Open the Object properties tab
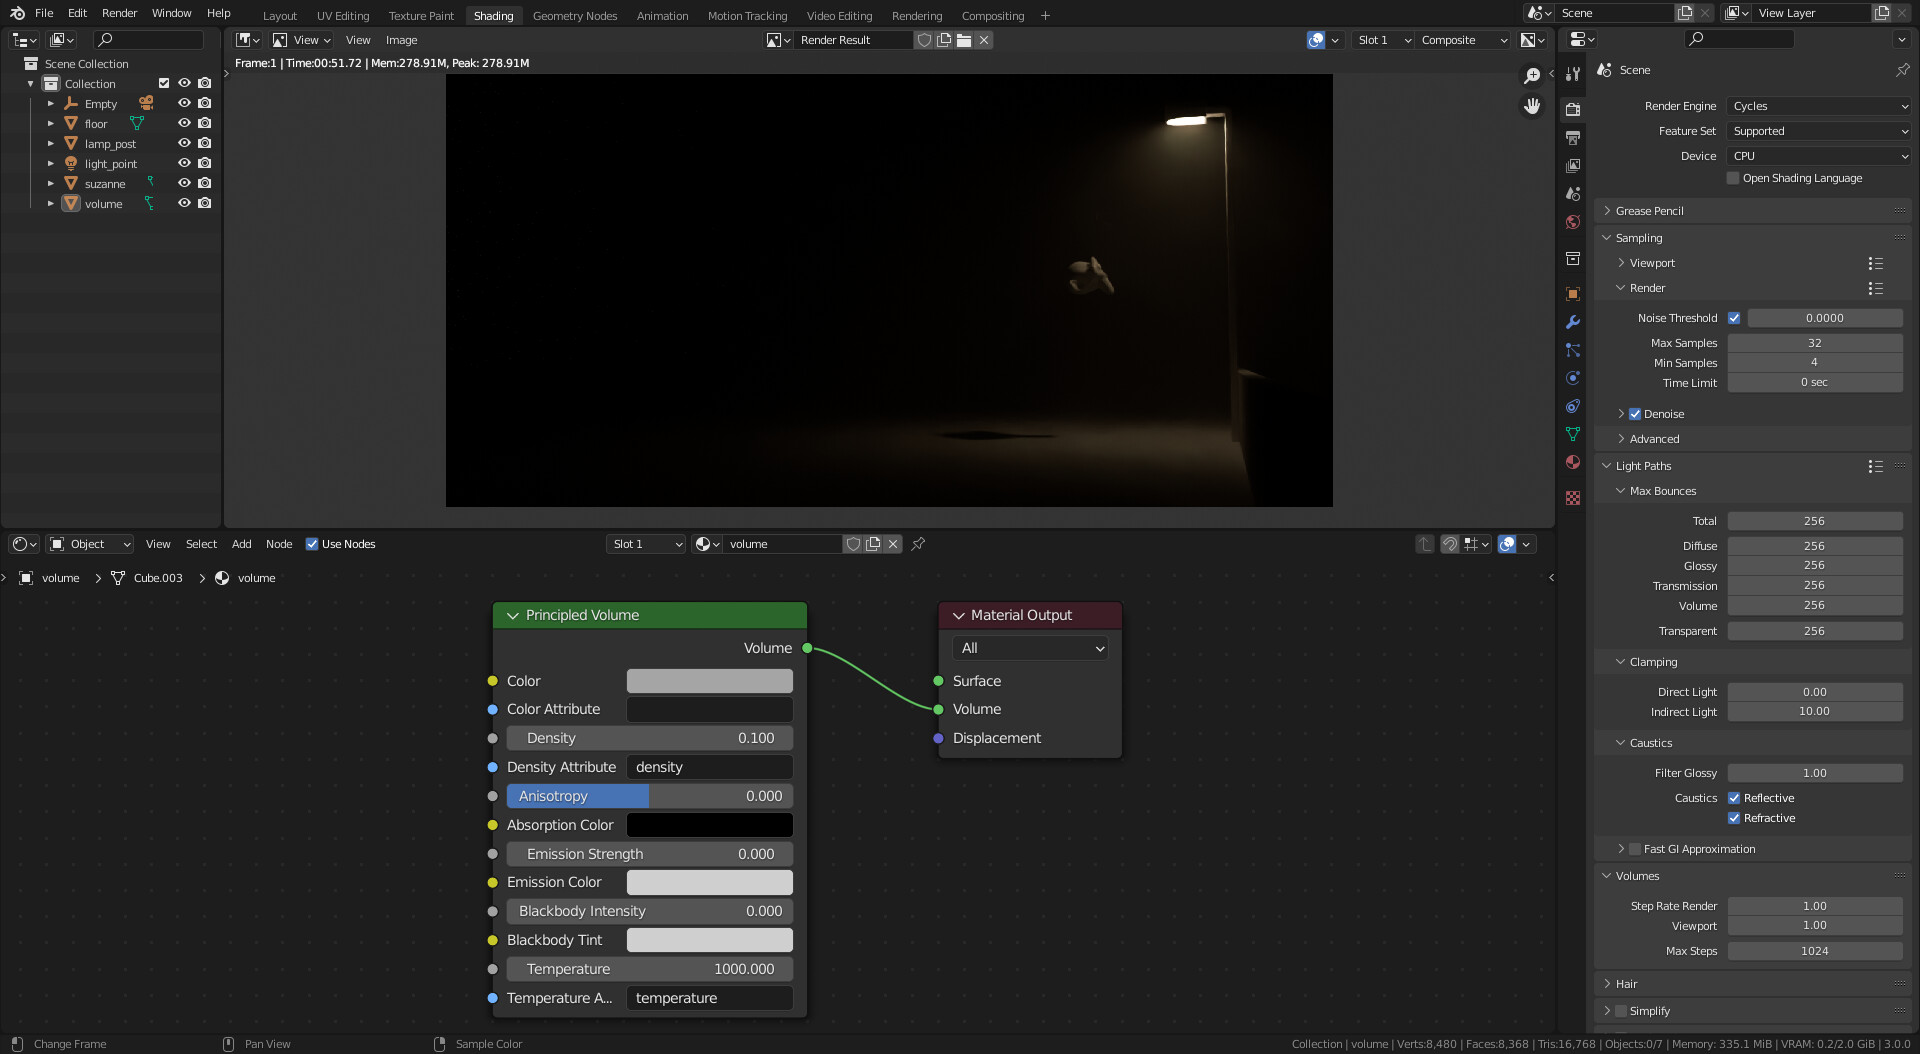This screenshot has height=1054, width=1920. pos(1573,294)
